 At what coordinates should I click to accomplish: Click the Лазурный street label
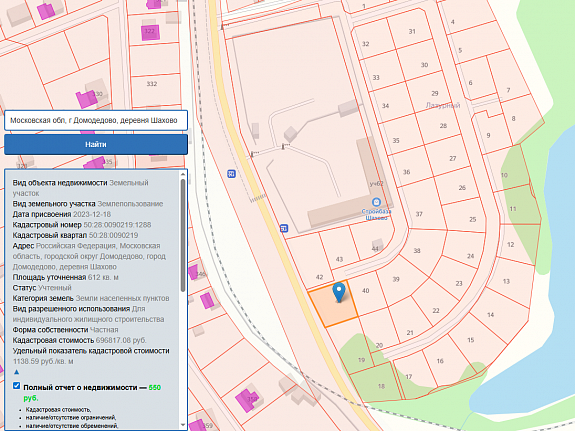(x=443, y=106)
